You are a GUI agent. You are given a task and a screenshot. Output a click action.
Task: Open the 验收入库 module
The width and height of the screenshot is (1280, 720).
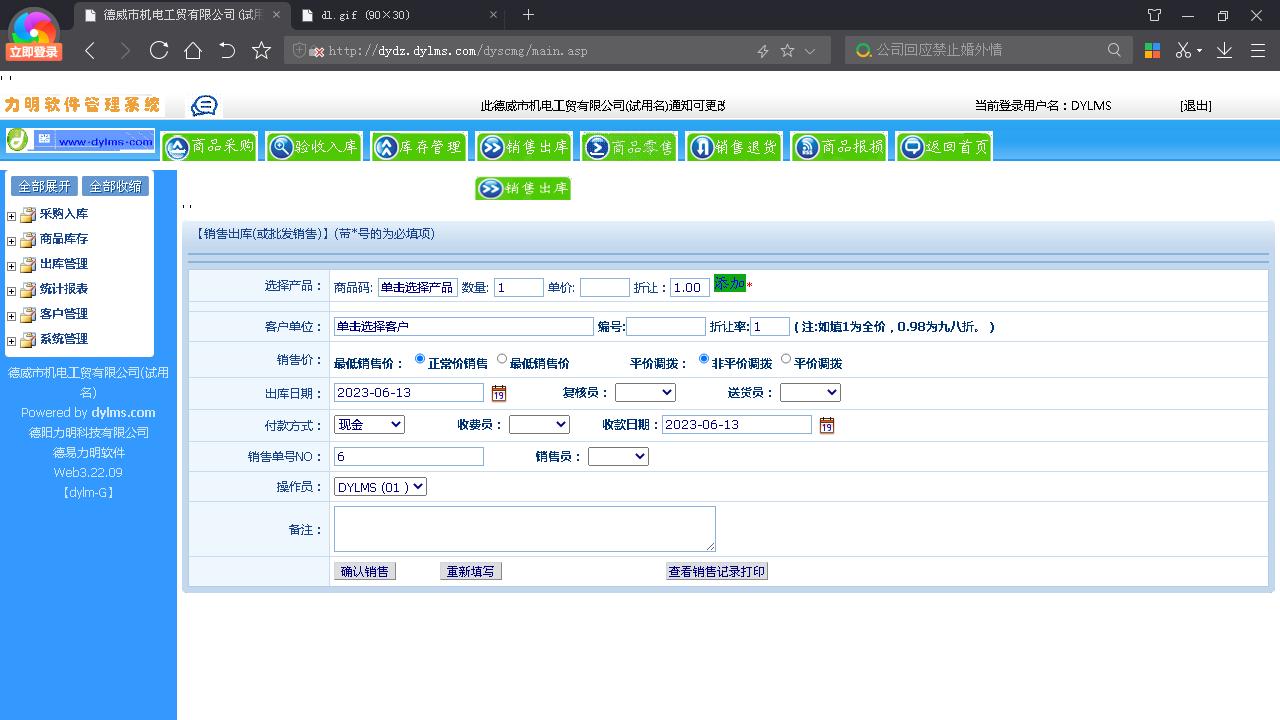tap(313, 145)
